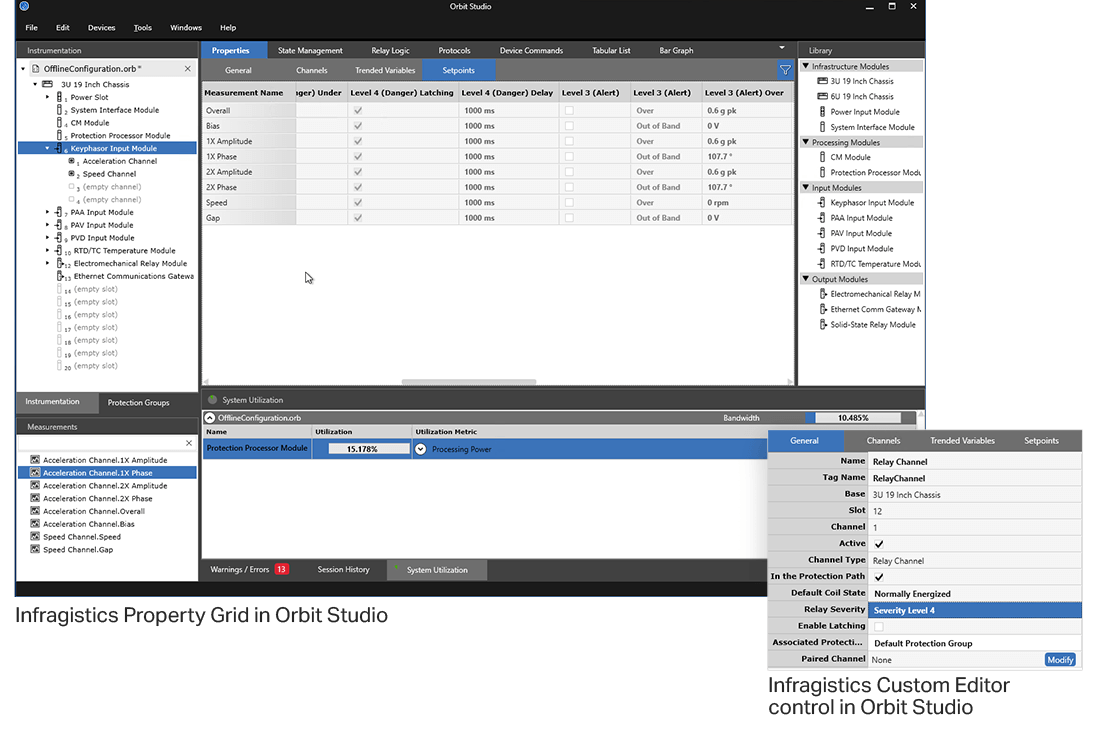Image resolution: width=1100 pixels, height=733 pixels.
Task: Toggle the Active checkbox in custom editor
Action: (x=879, y=544)
